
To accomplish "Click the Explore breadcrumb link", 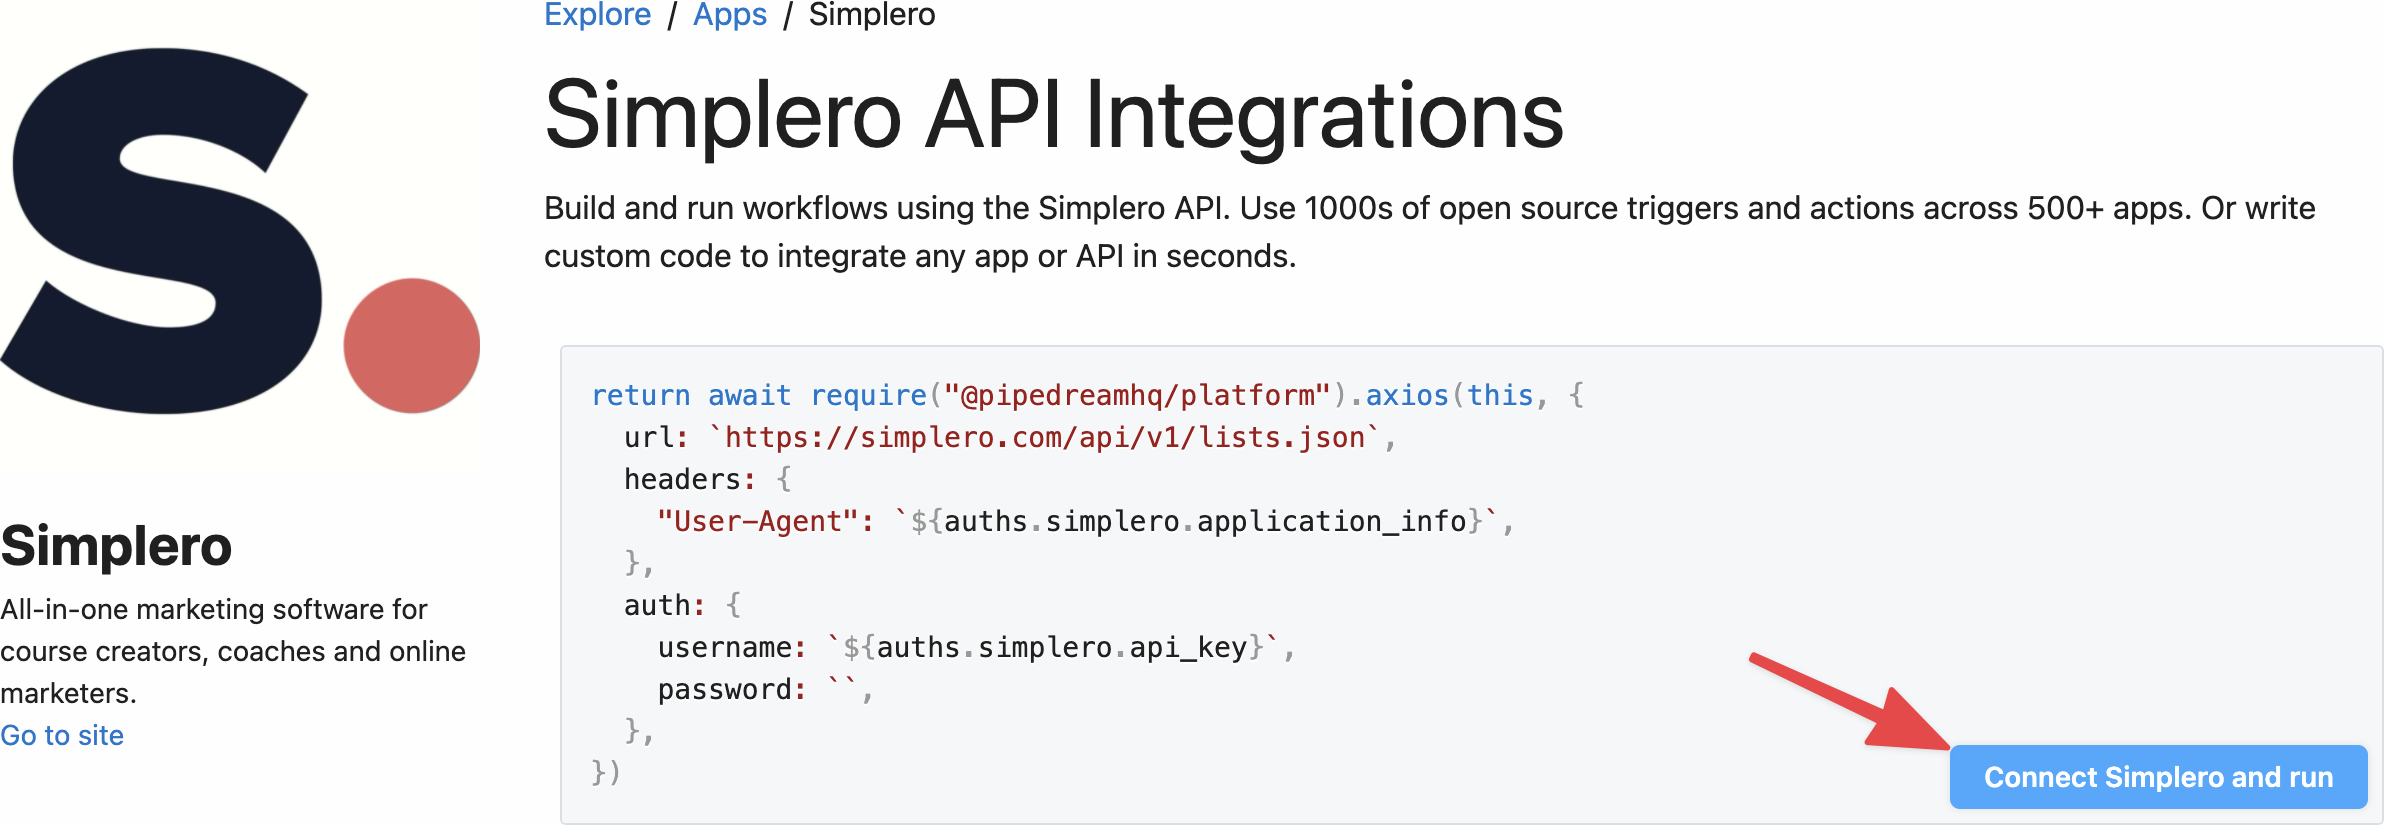I will click(597, 15).
